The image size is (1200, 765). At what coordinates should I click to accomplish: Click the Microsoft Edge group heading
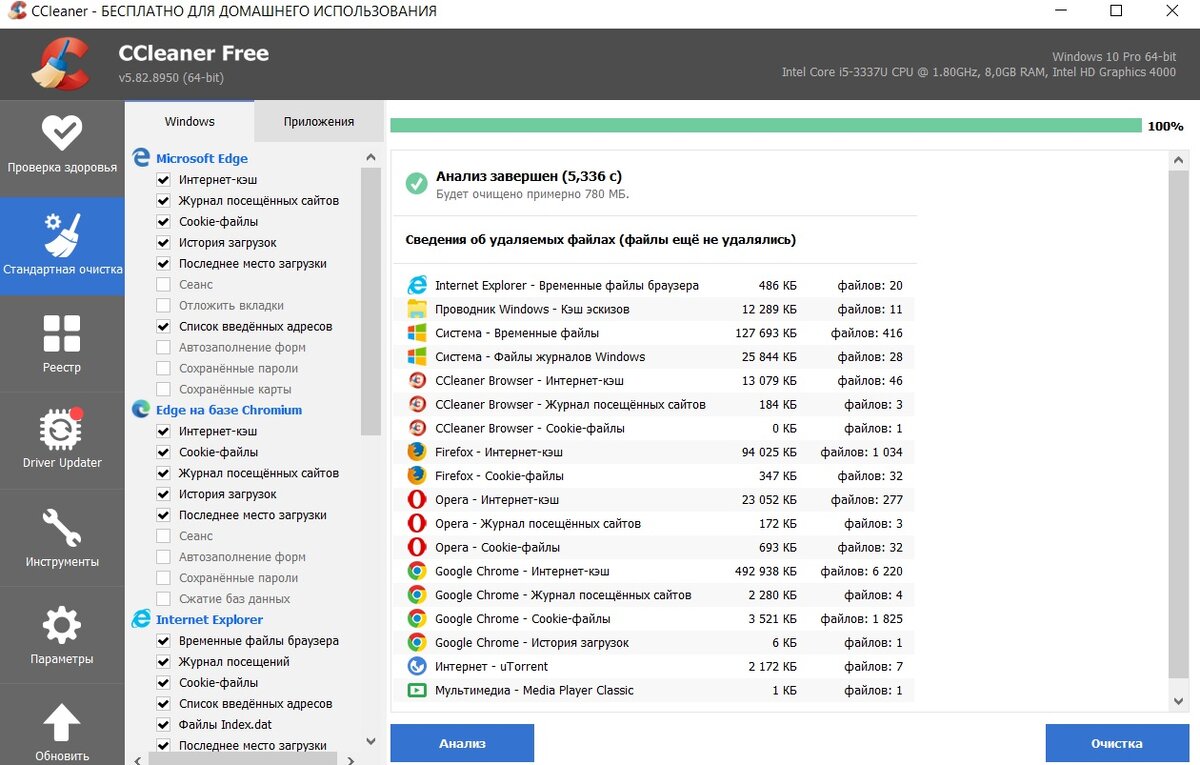point(202,158)
